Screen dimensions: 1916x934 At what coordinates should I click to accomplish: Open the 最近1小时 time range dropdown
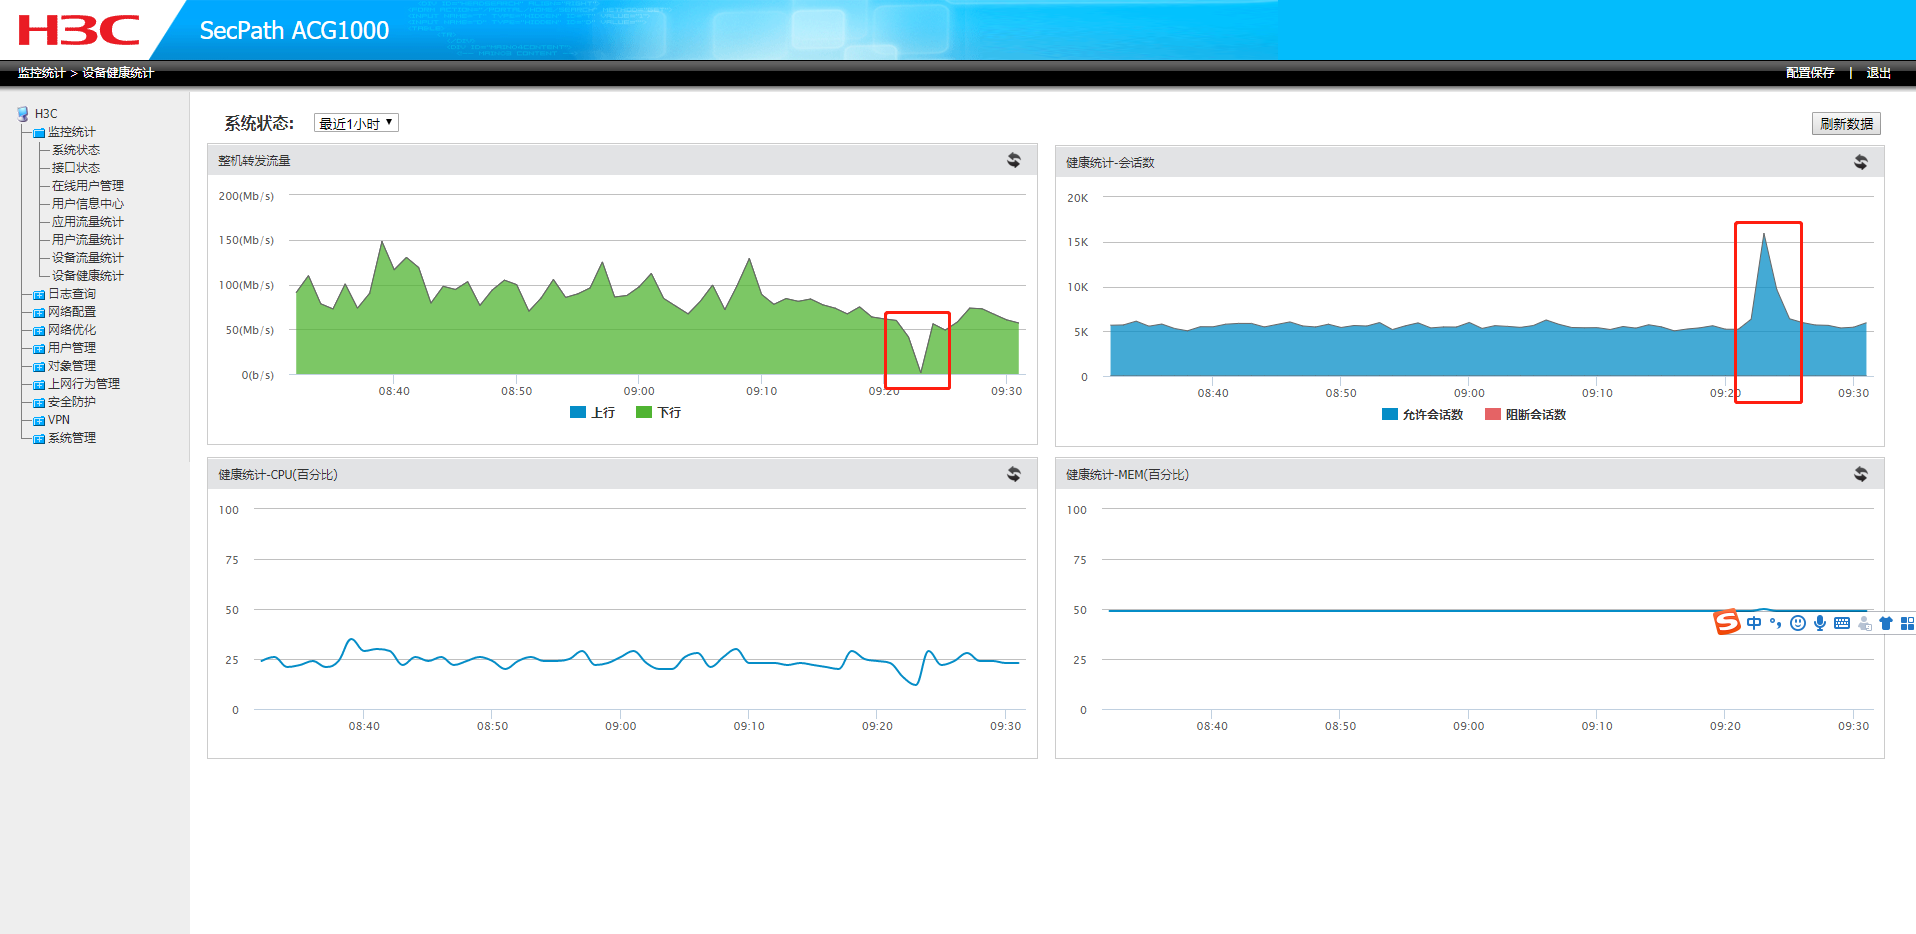tap(356, 123)
